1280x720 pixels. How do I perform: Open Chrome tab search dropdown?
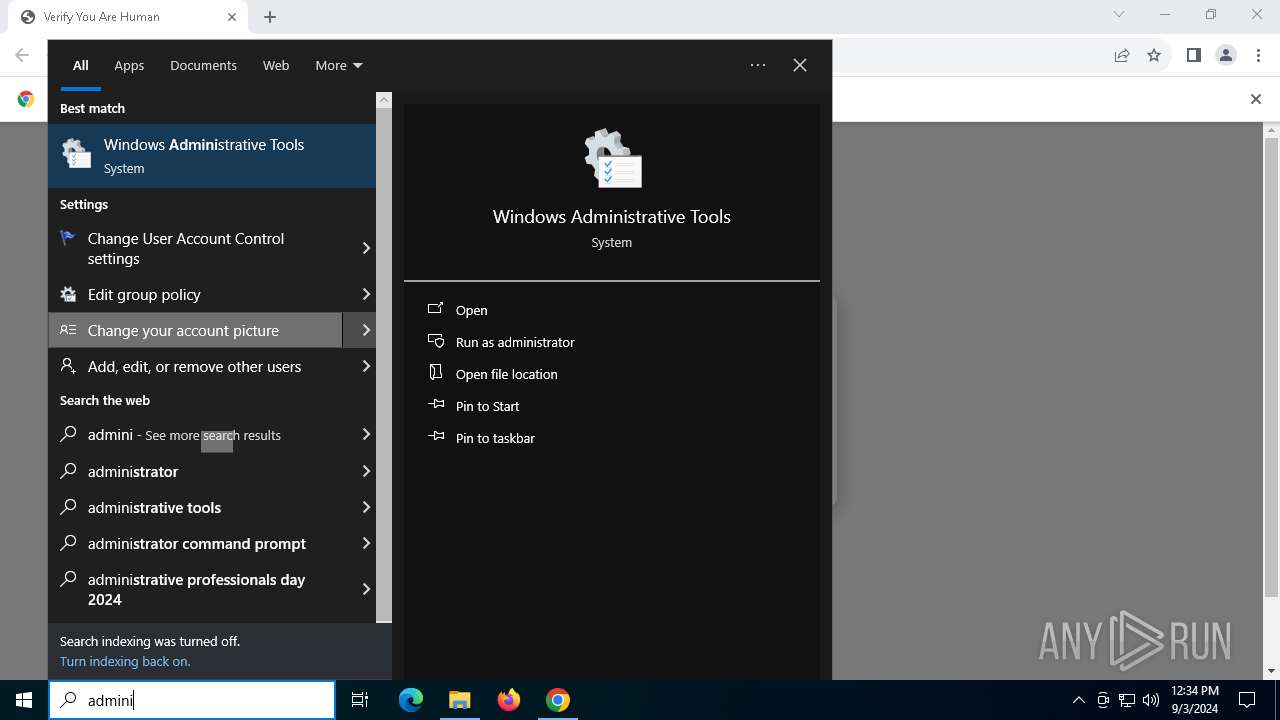(1119, 14)
